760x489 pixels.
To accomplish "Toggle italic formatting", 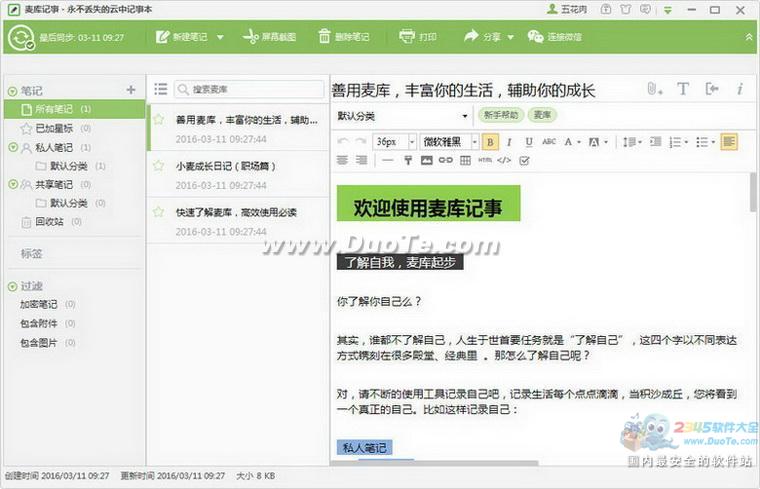I will 509,142.
